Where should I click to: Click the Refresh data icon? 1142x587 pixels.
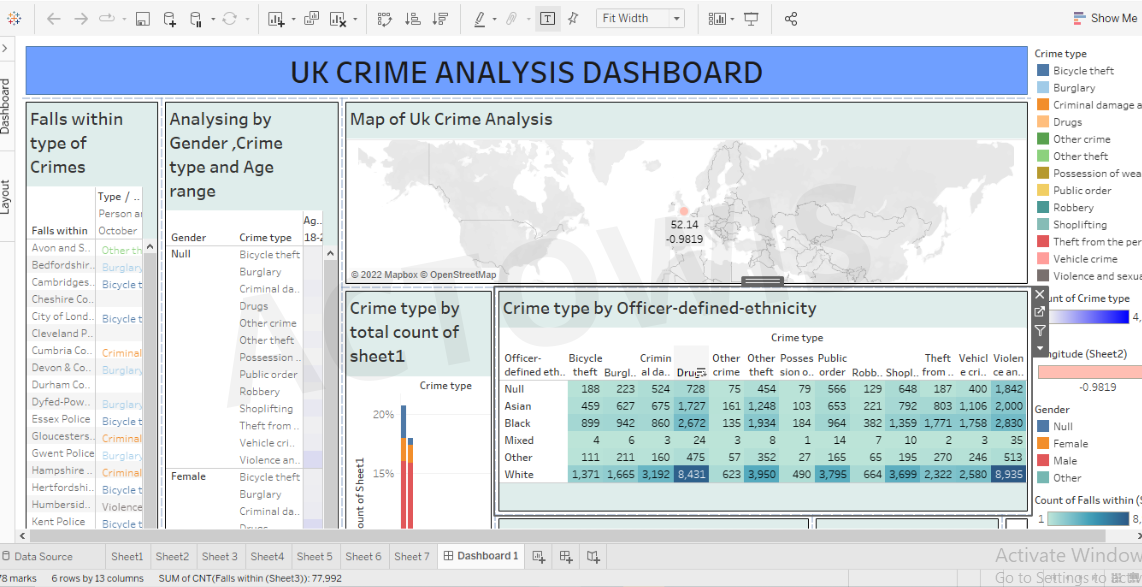[x=229, y=19]
